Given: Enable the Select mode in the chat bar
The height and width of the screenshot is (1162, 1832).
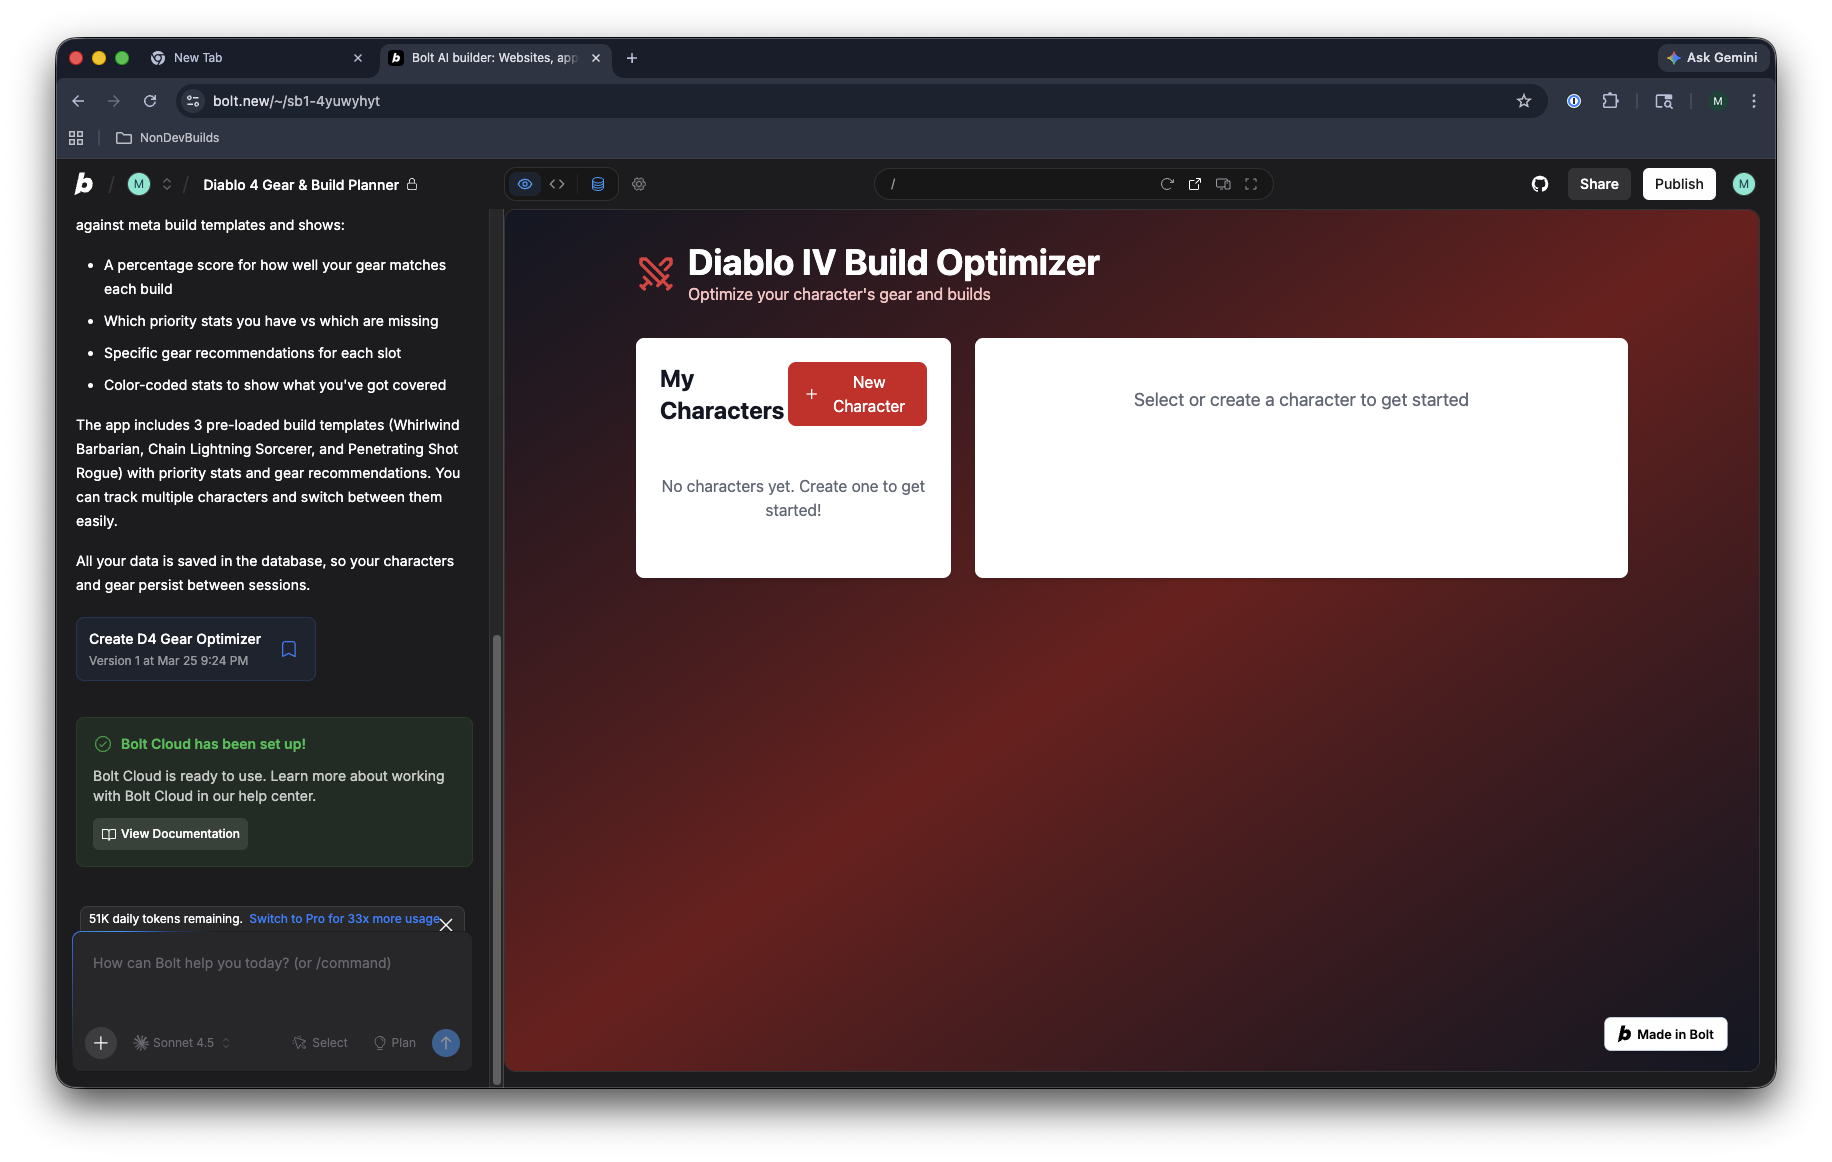Looking at the screenshot, I should (319, 1042).
